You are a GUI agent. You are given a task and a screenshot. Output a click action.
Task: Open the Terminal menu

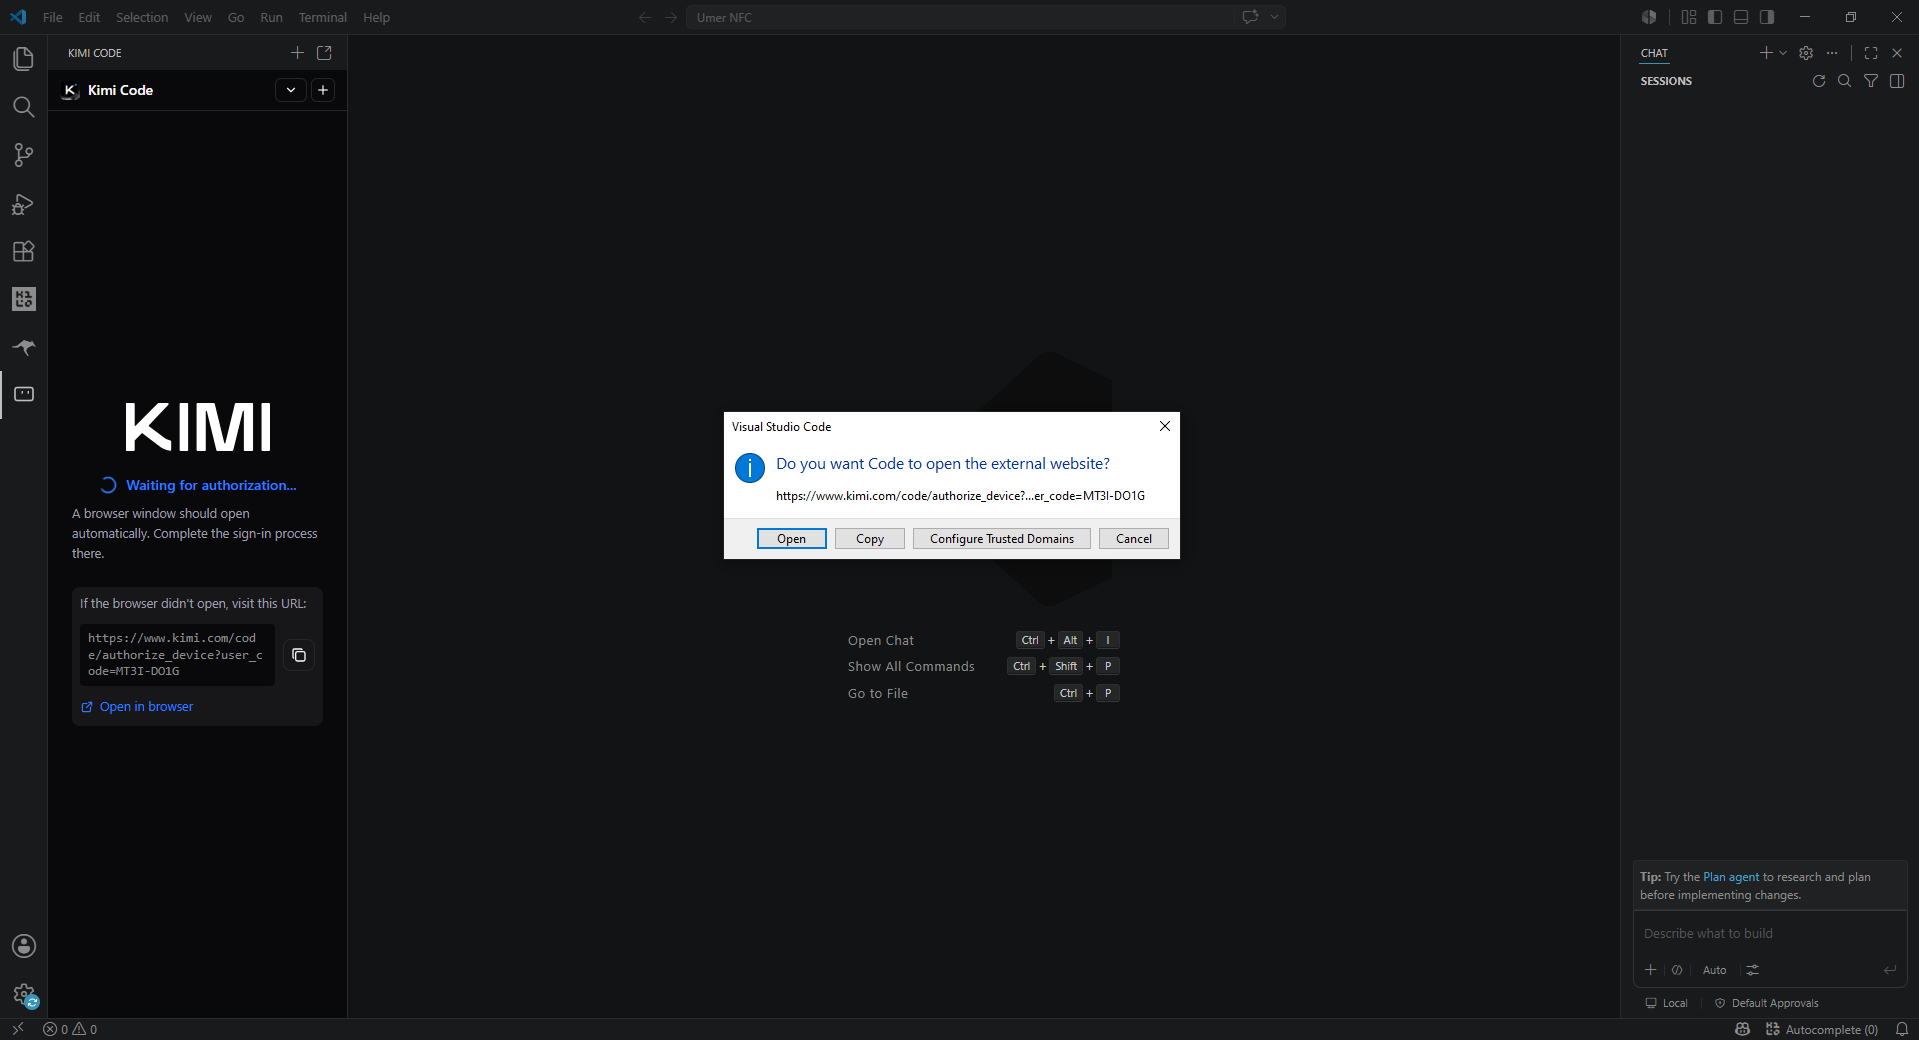pyautogui.click(x=322, y=17)
